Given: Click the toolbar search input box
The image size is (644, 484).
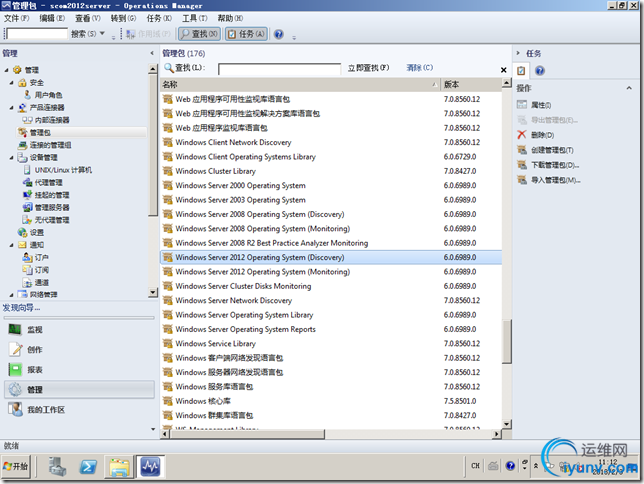Looking at the screenshot, I should (37, 34).
